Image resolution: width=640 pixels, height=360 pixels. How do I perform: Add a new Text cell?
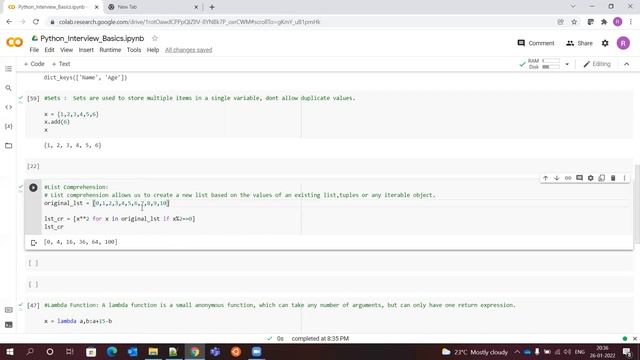61,64
